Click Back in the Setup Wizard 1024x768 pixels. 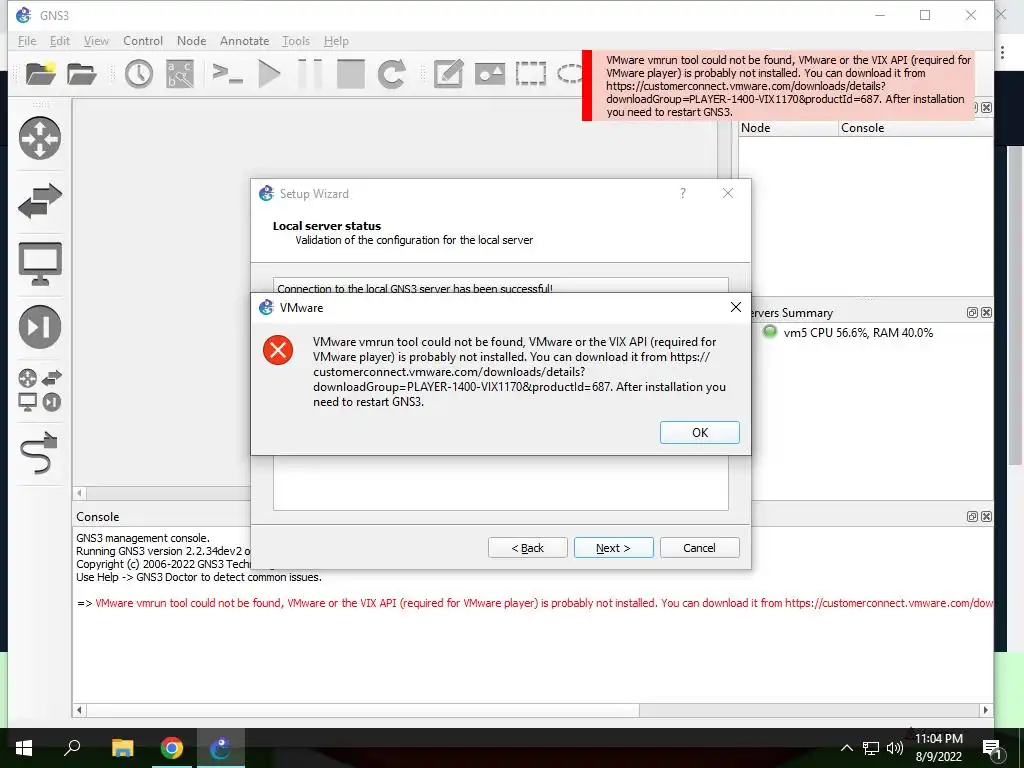528,548
